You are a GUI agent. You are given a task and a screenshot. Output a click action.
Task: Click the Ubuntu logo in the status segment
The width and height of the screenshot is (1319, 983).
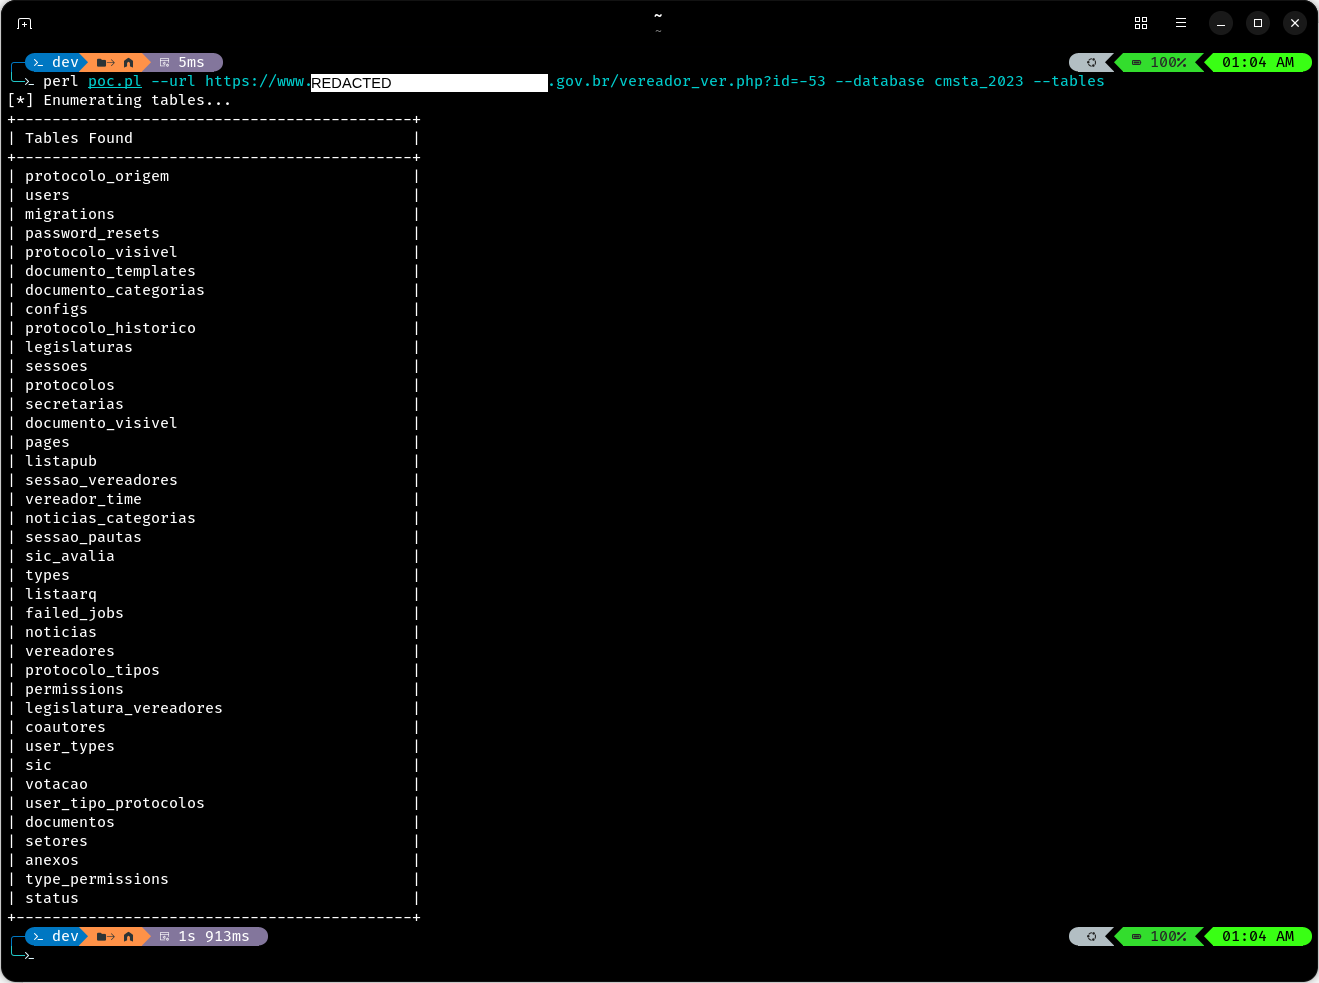(x=1090, y=62)
